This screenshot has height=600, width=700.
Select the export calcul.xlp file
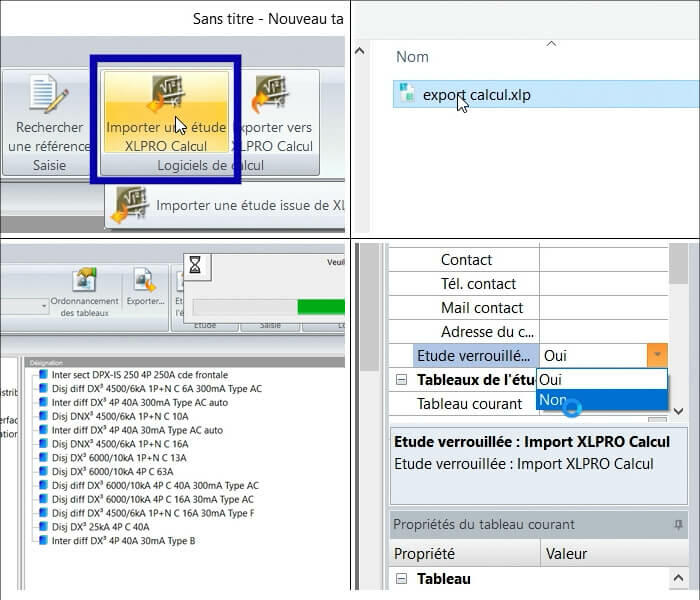coord(546,95)
